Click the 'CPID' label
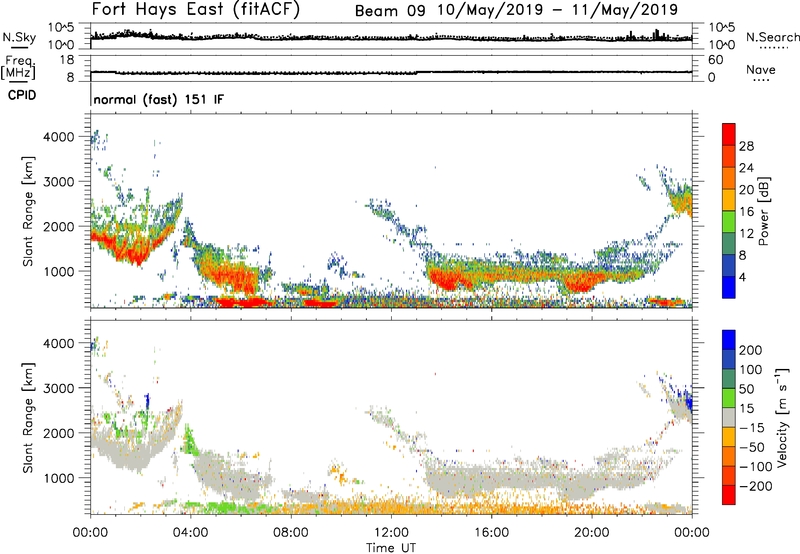Image resolution: width=800 pixels, height=554 pixels. point(22,95)
